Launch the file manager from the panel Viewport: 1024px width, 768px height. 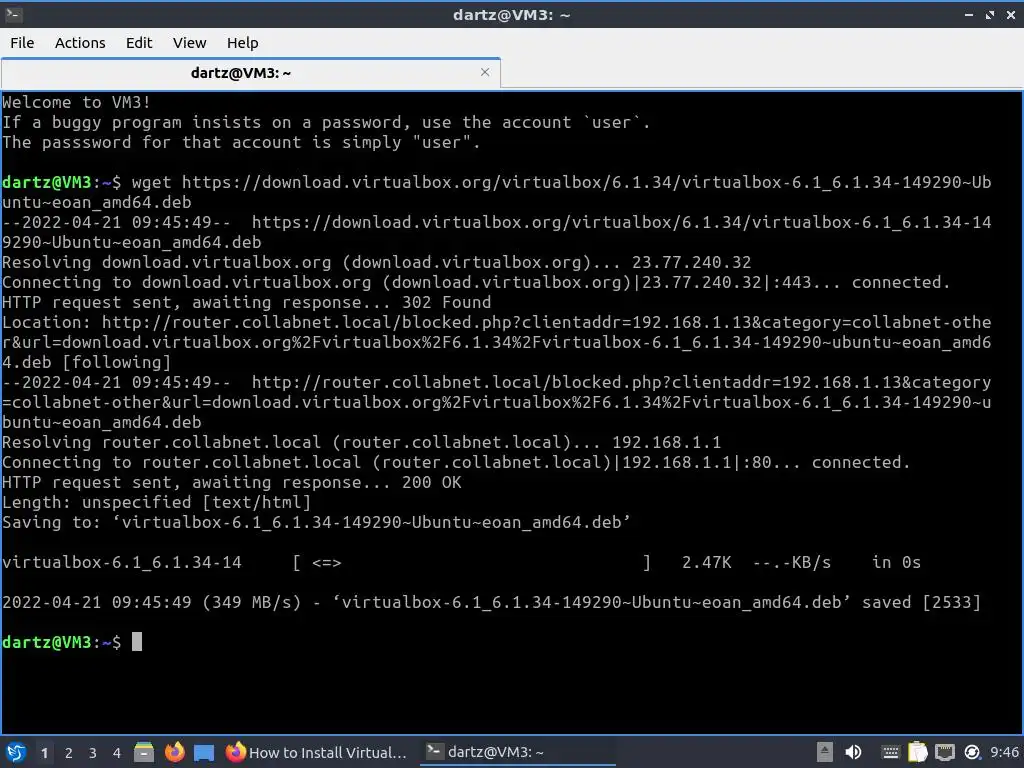tap(144, 752)
